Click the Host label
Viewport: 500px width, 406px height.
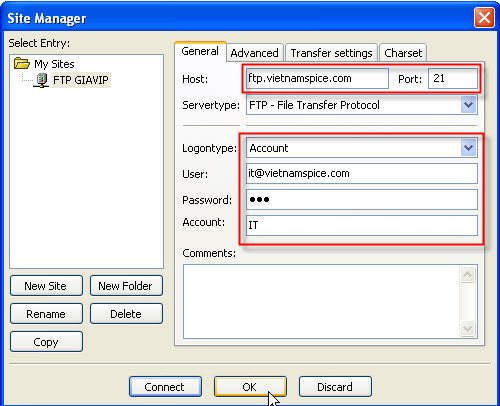pyautogui.click(x=195, y=79)
